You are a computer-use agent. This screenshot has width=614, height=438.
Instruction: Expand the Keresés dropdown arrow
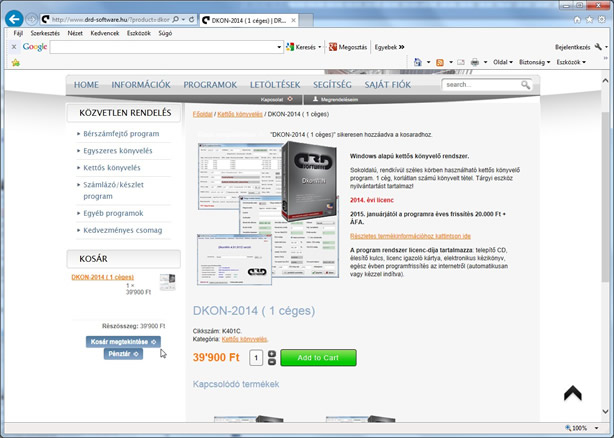[320, 47]
